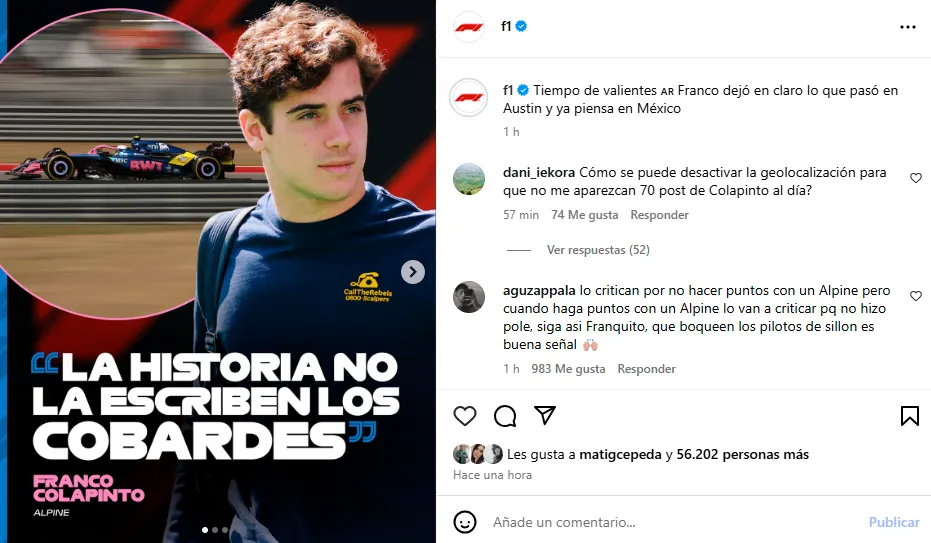Expand Ver respuestas (52) replies
Screen dimensions: 931x543
point(598,250)
